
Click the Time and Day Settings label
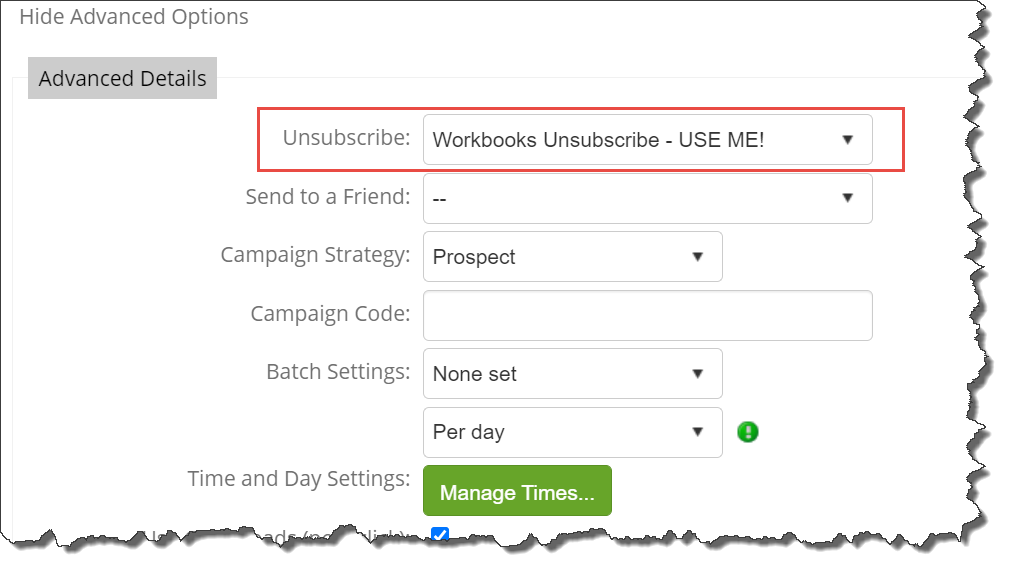(299, 479)
